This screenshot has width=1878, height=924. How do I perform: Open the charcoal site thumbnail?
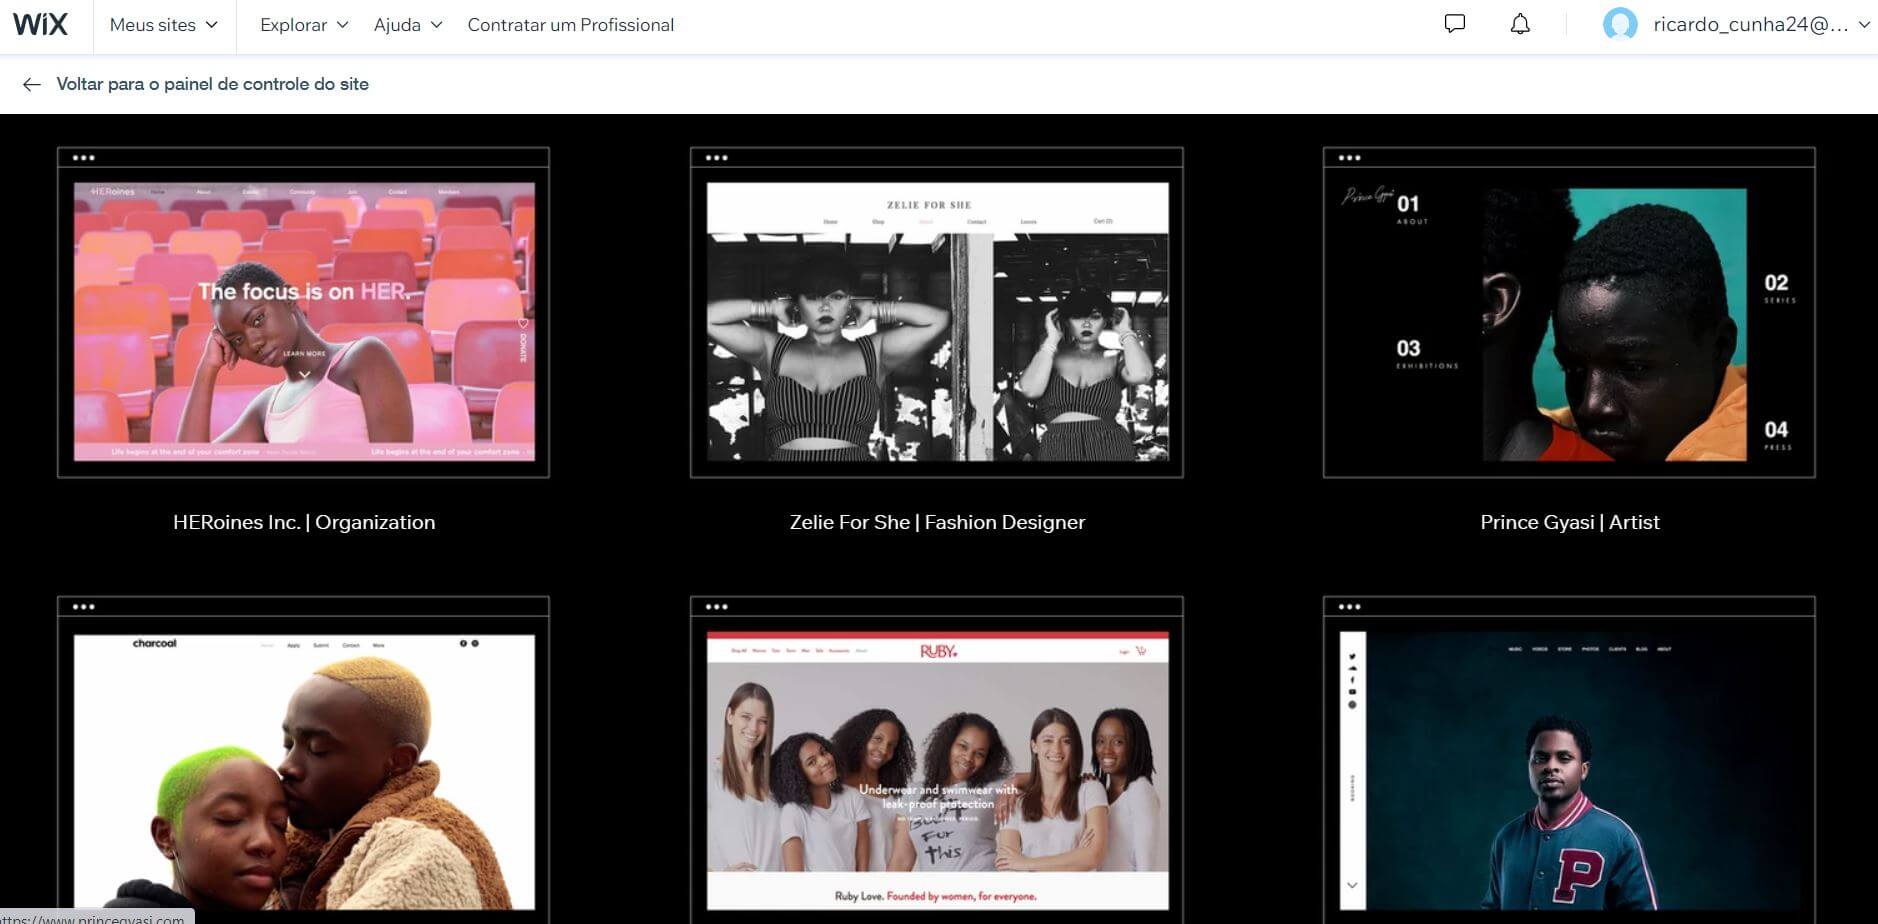pos(304,770)
